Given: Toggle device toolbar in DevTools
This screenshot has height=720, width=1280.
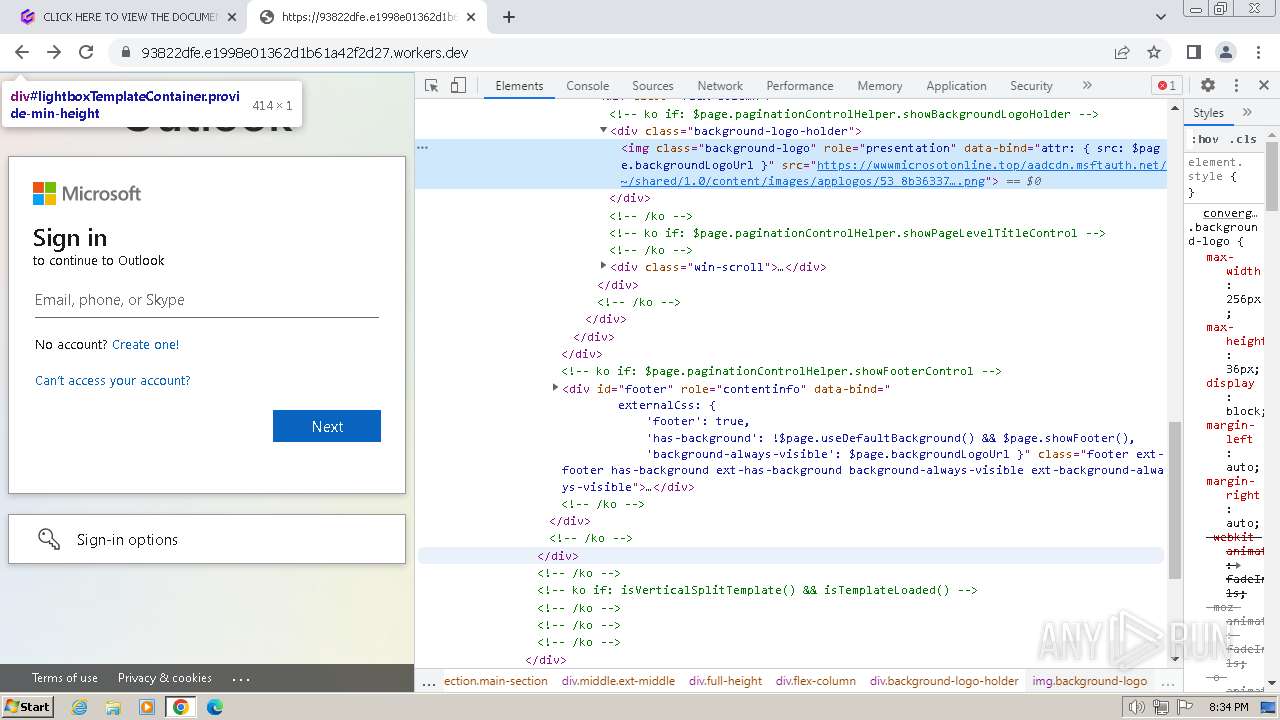Looking at the screenshot, I should 458,86.
